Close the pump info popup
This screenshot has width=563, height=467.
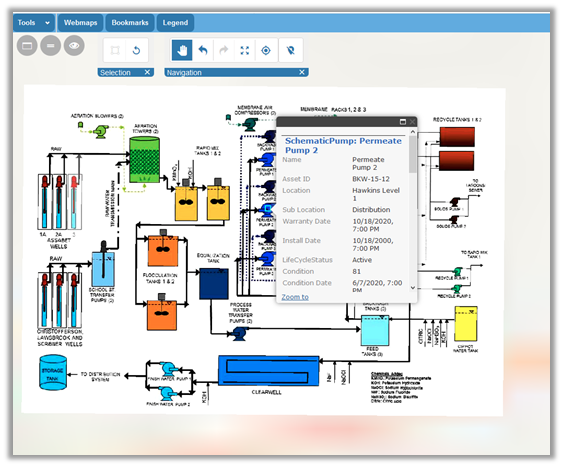pyautogui.click(x=412, y=122)
